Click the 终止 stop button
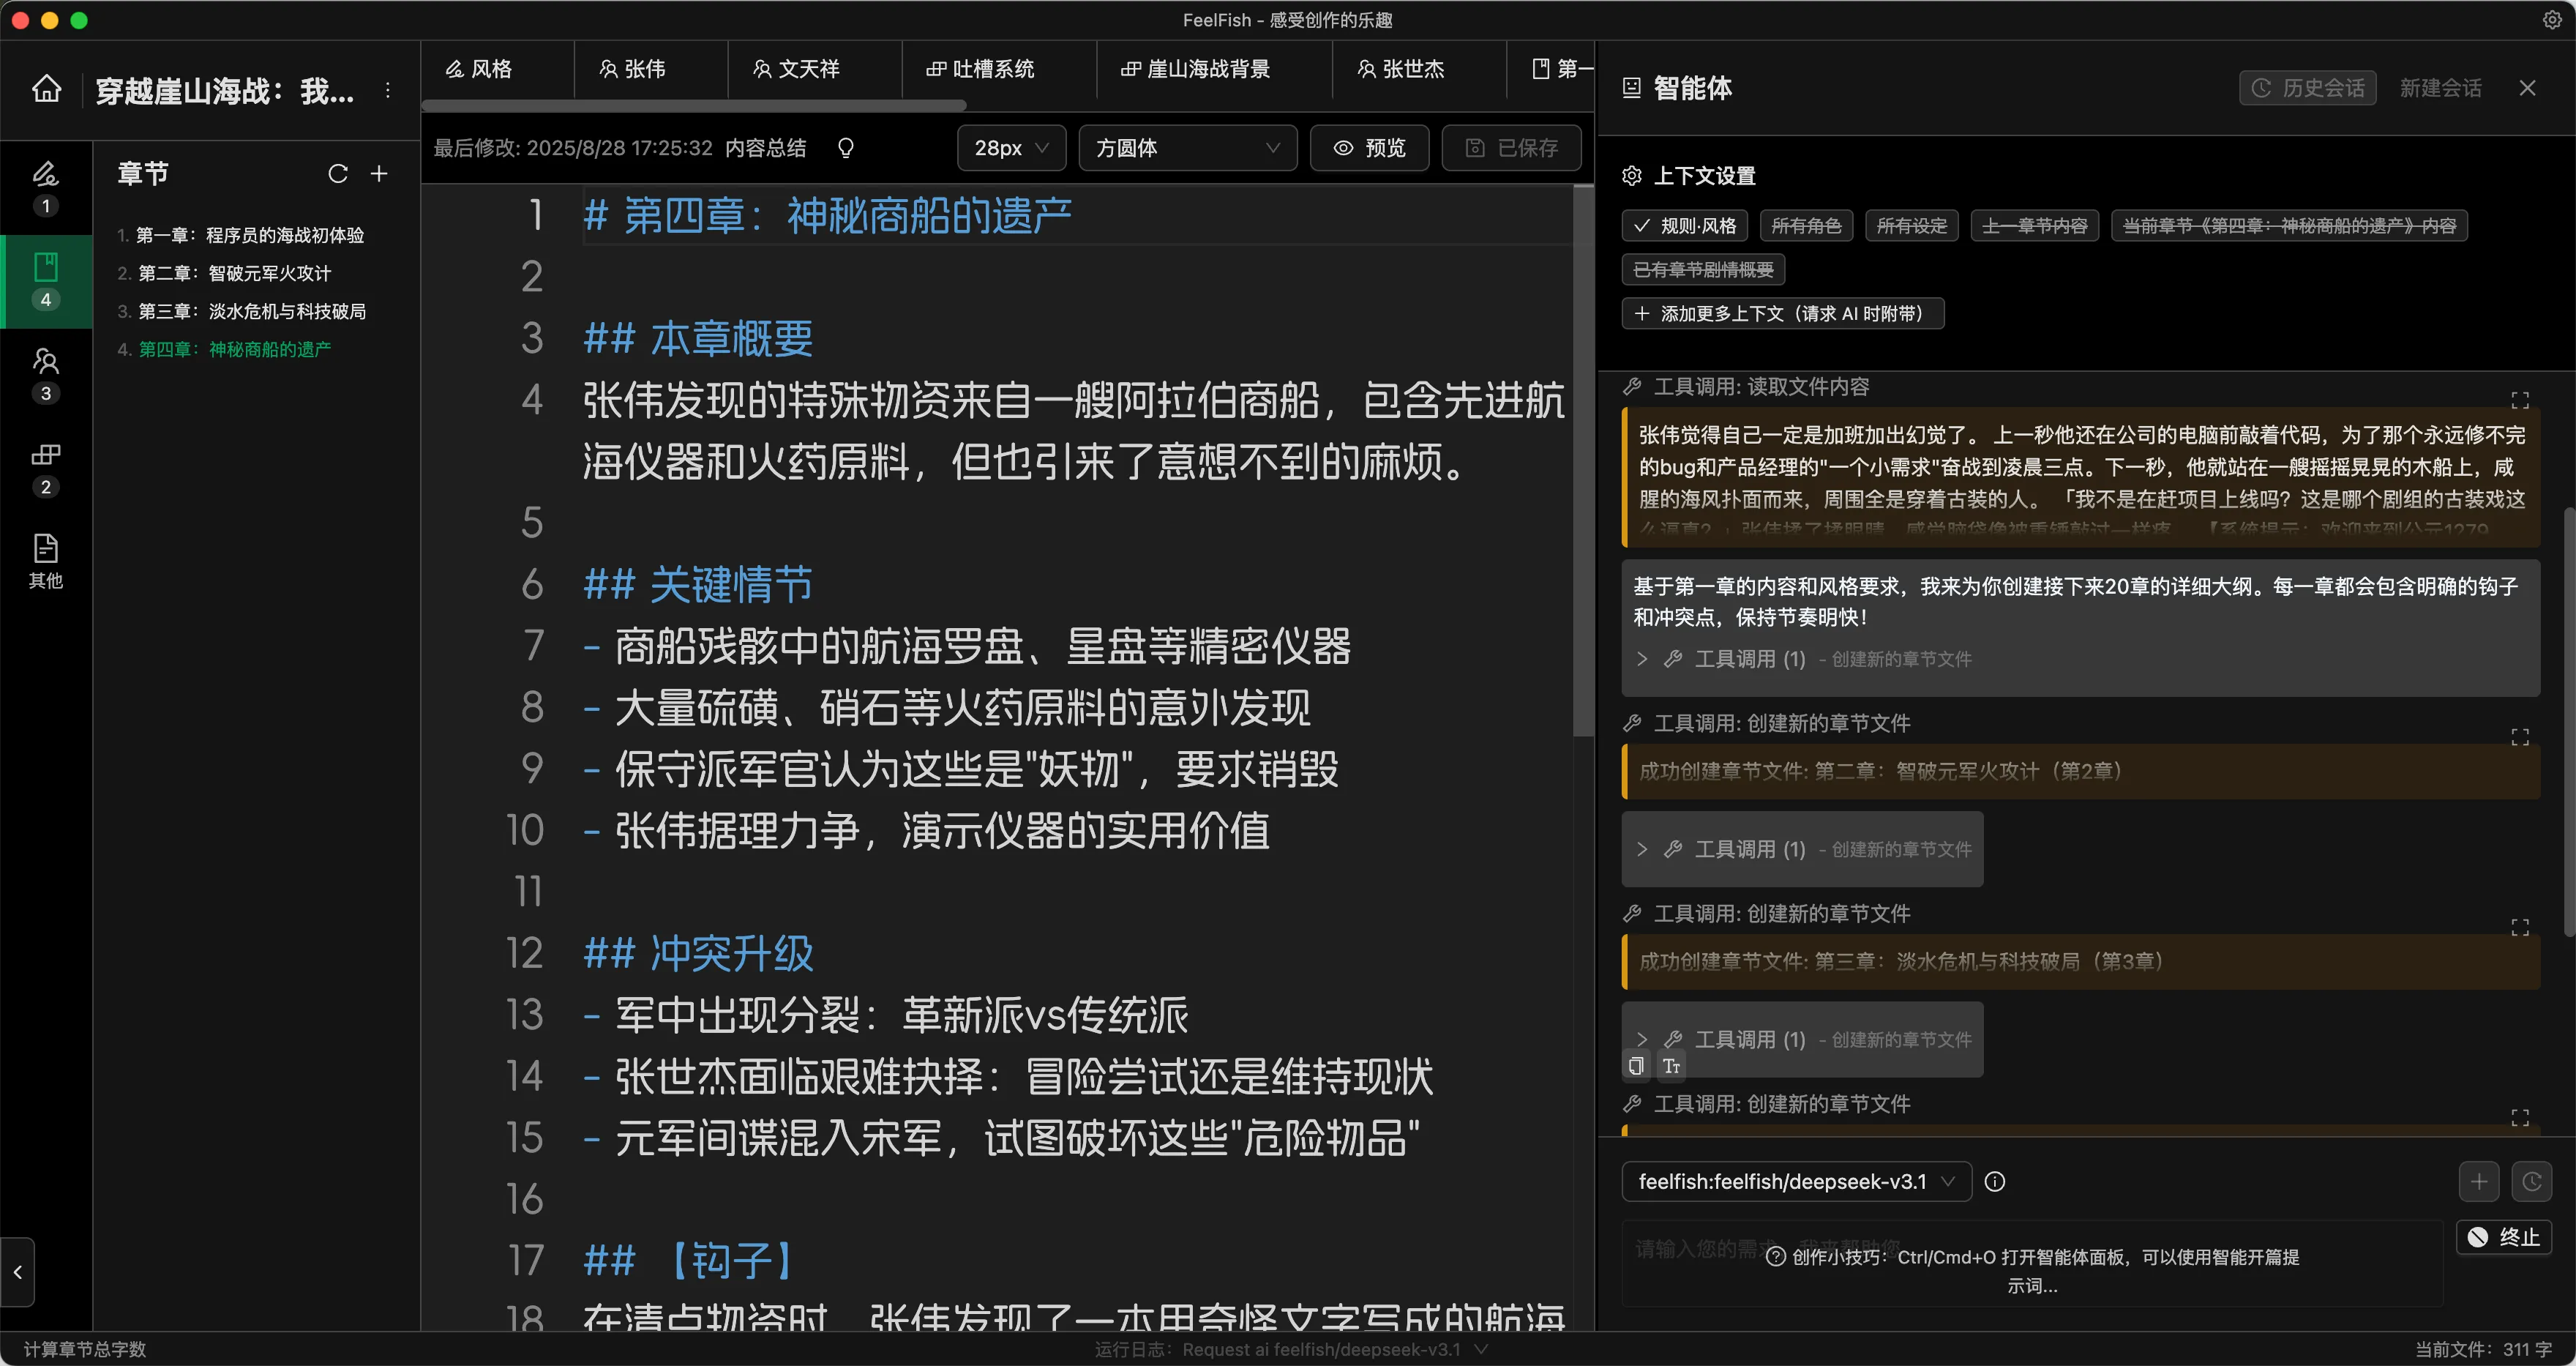 (2504, 1237)
